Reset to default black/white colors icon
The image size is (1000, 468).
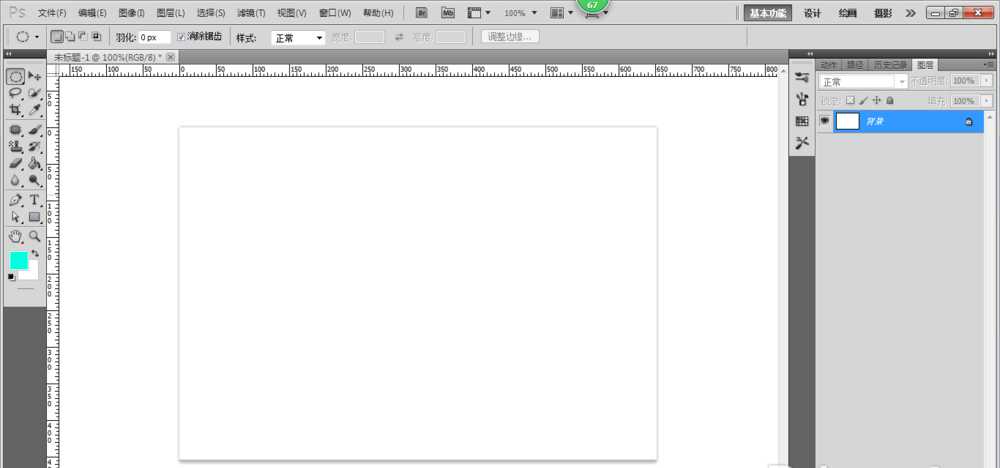pyautogui.click(x=11, y=277)
